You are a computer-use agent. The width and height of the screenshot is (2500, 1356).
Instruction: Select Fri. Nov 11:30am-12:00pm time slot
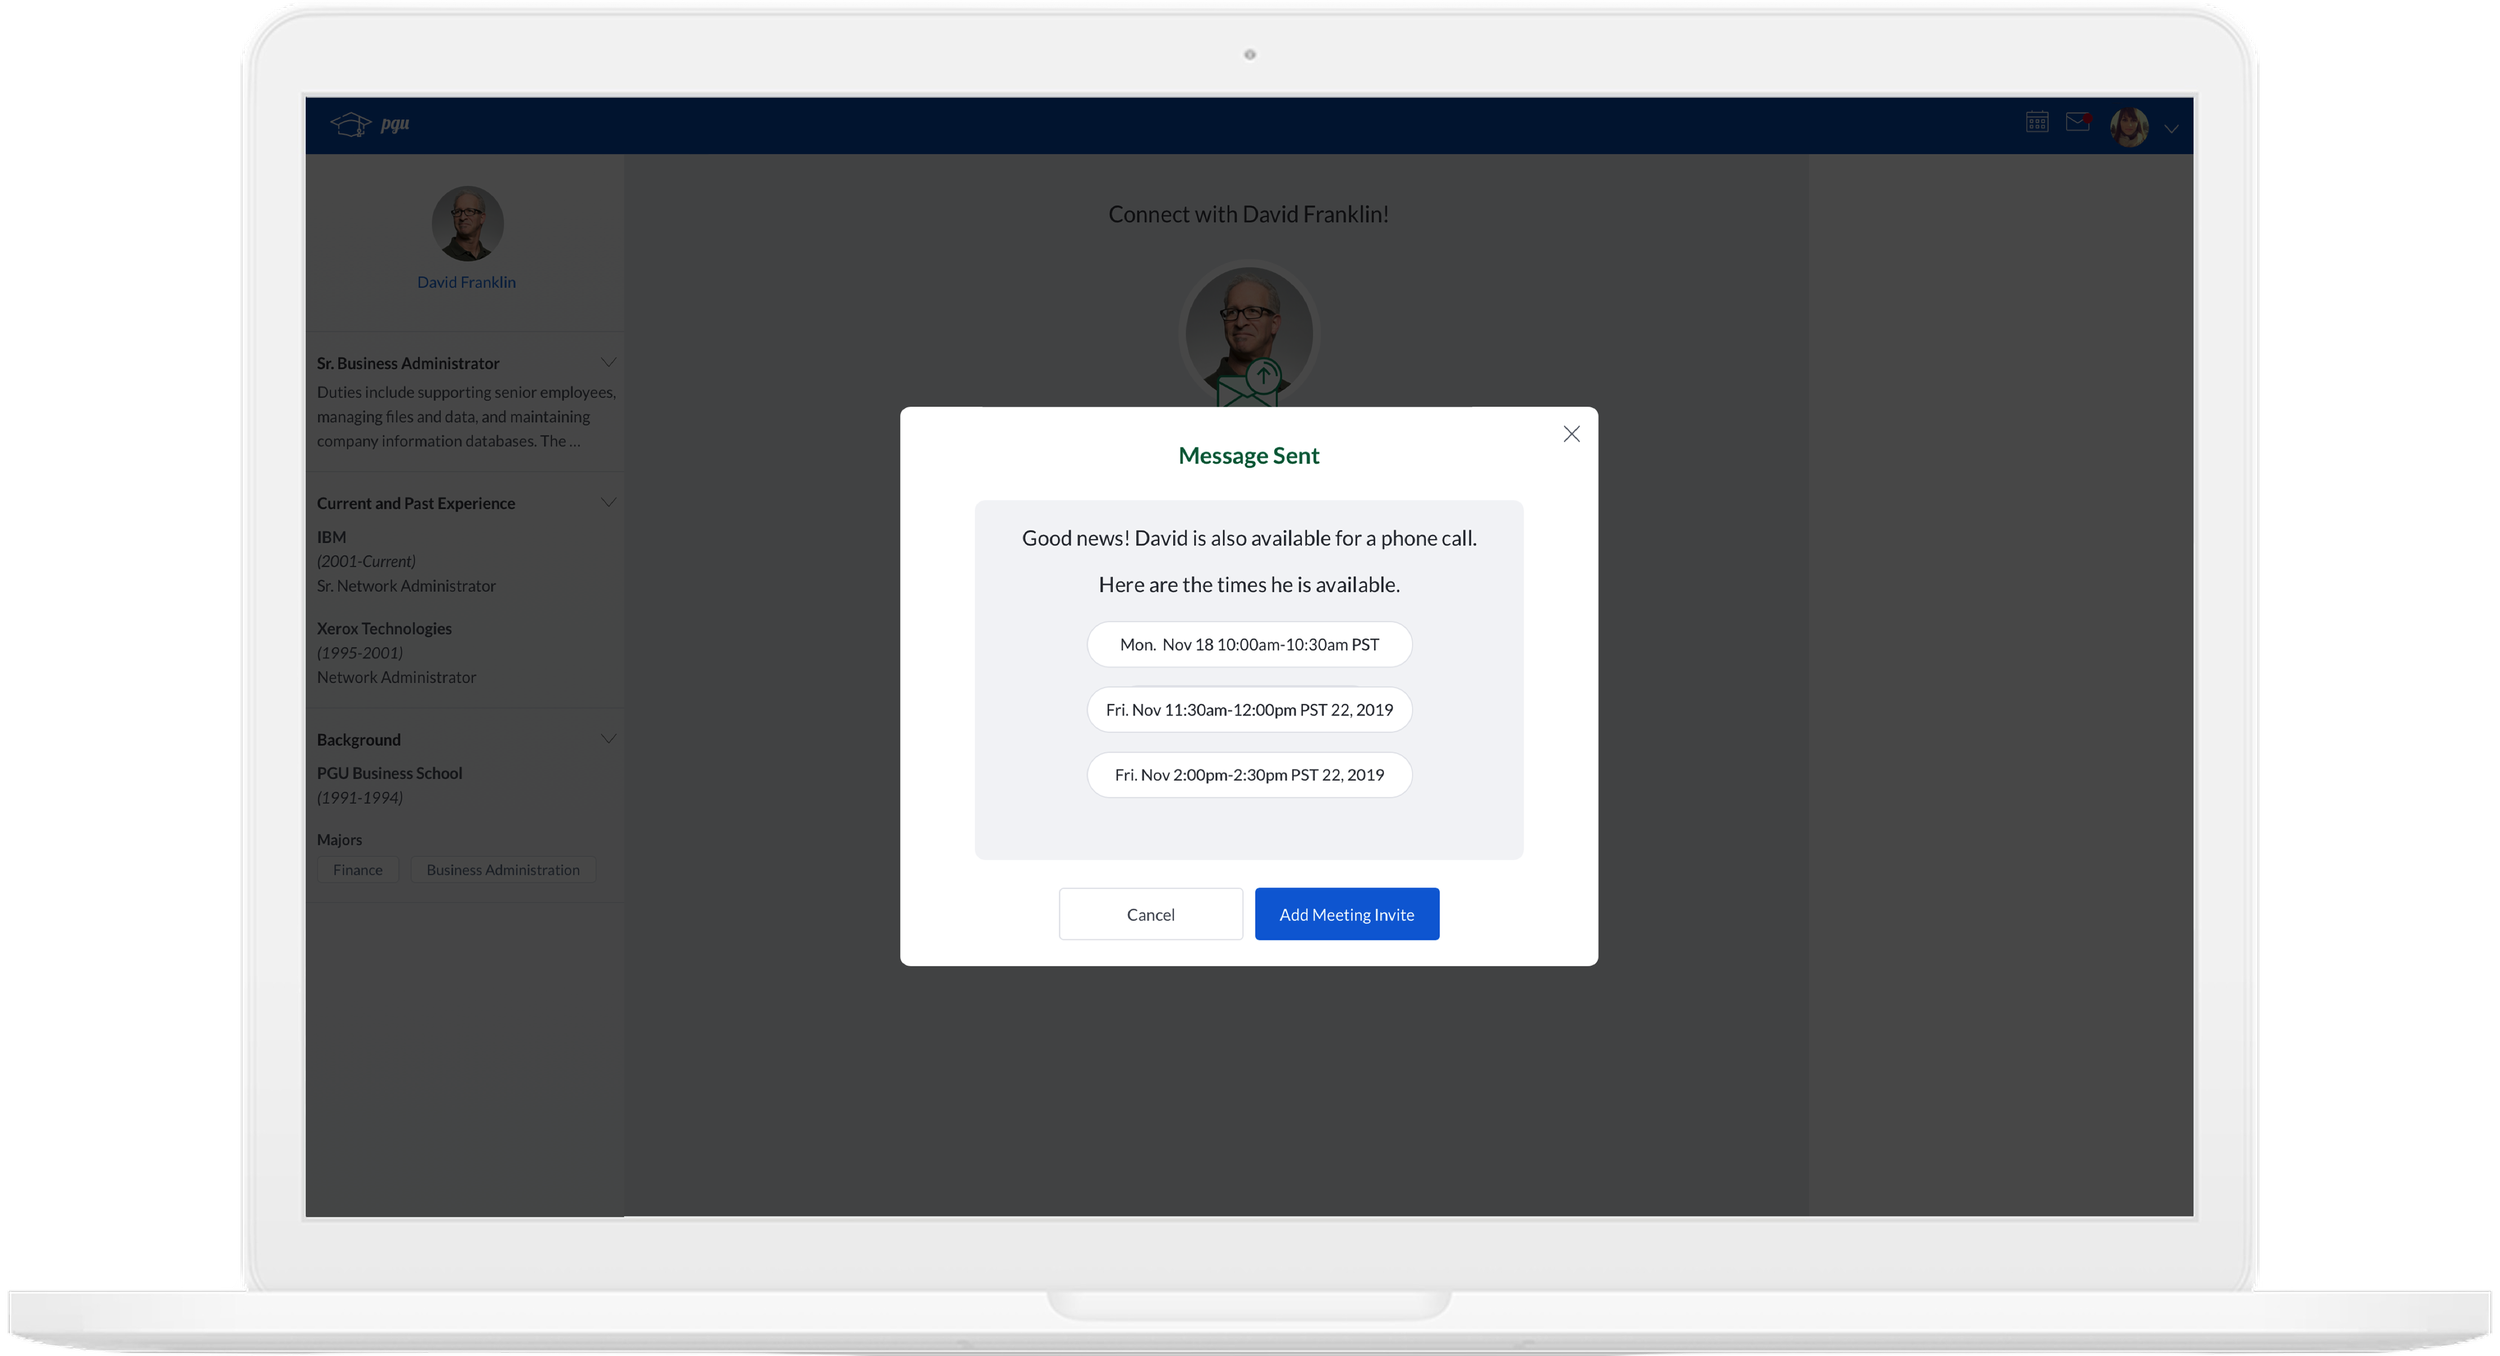coord(1249,710)
